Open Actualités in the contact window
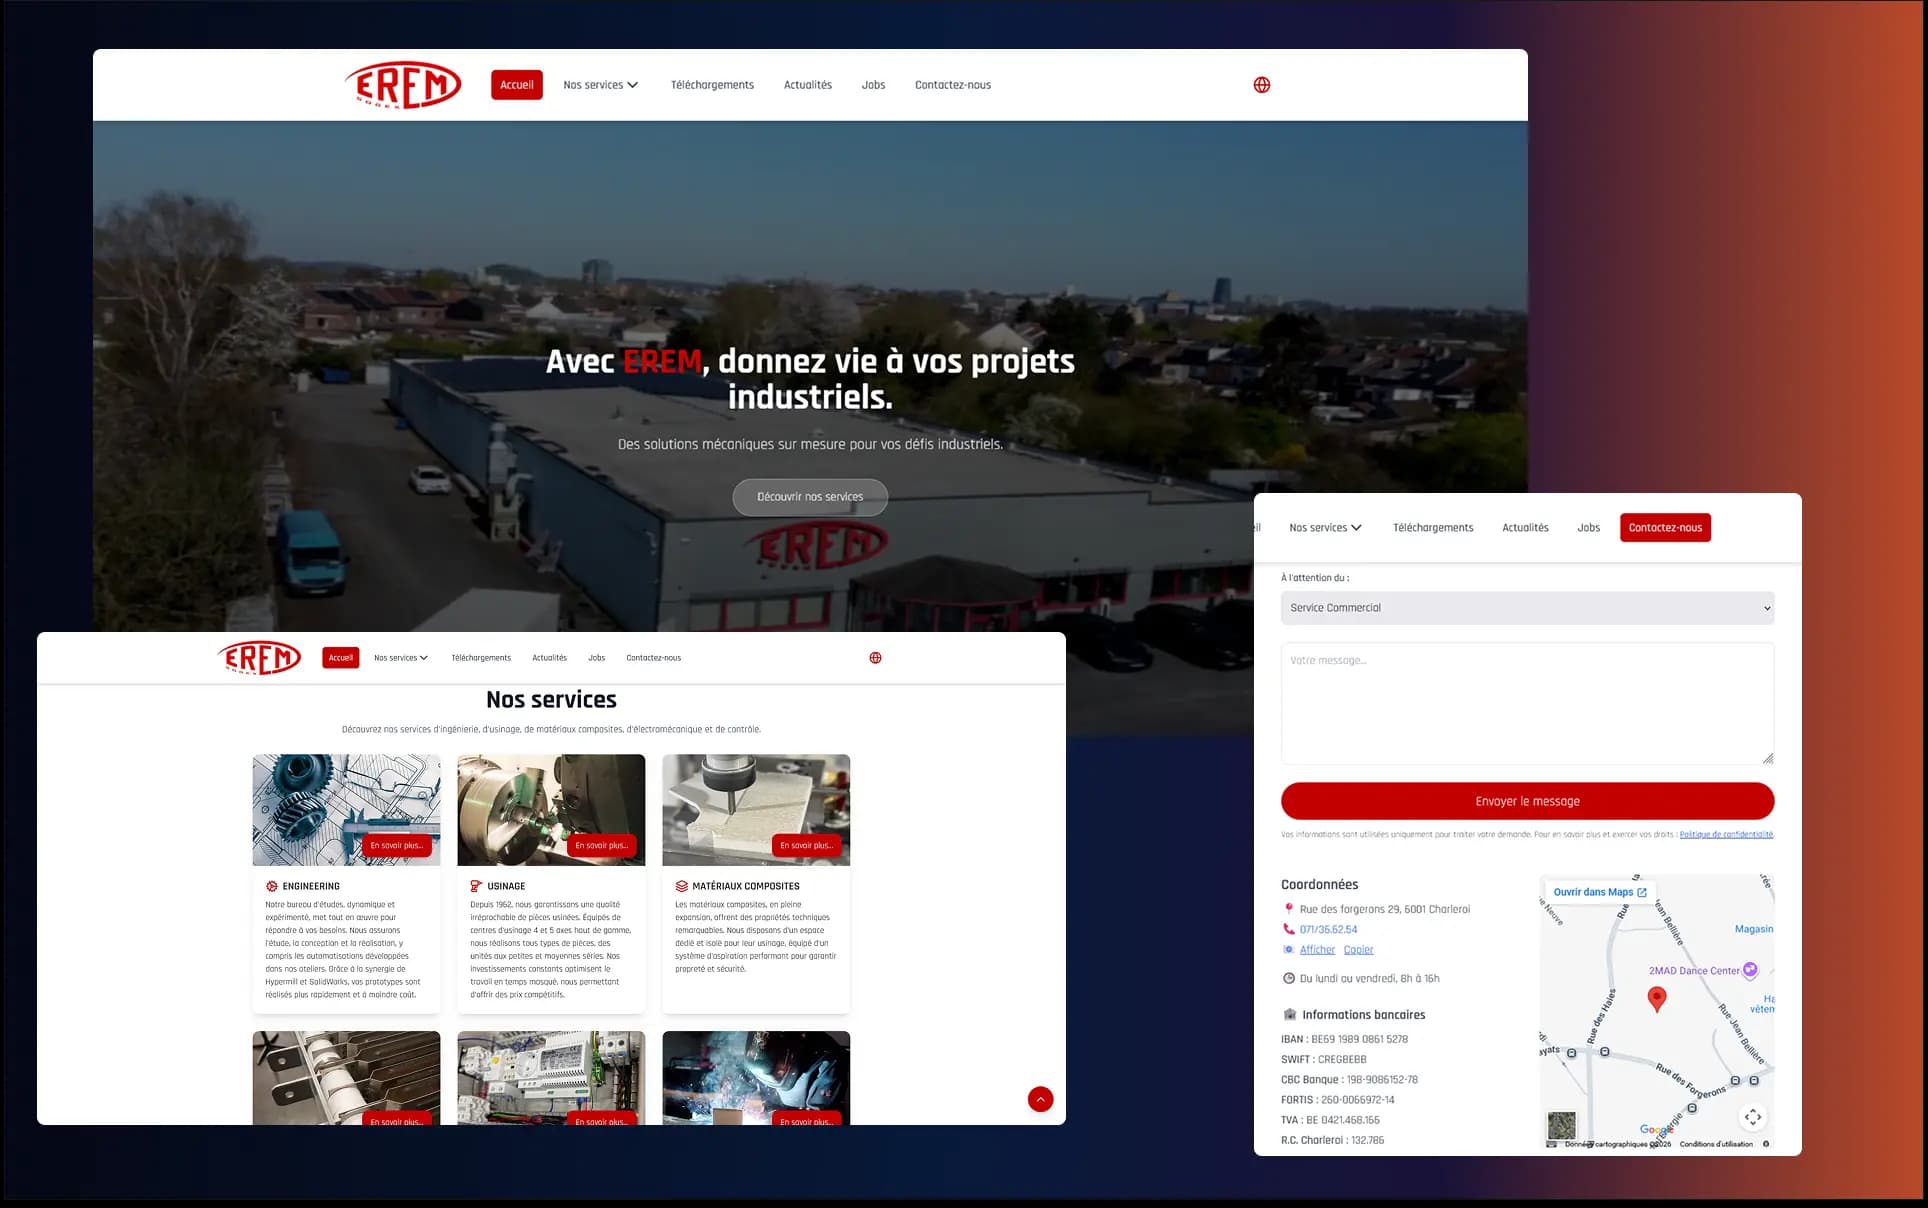 click(x=1525, y=528)
